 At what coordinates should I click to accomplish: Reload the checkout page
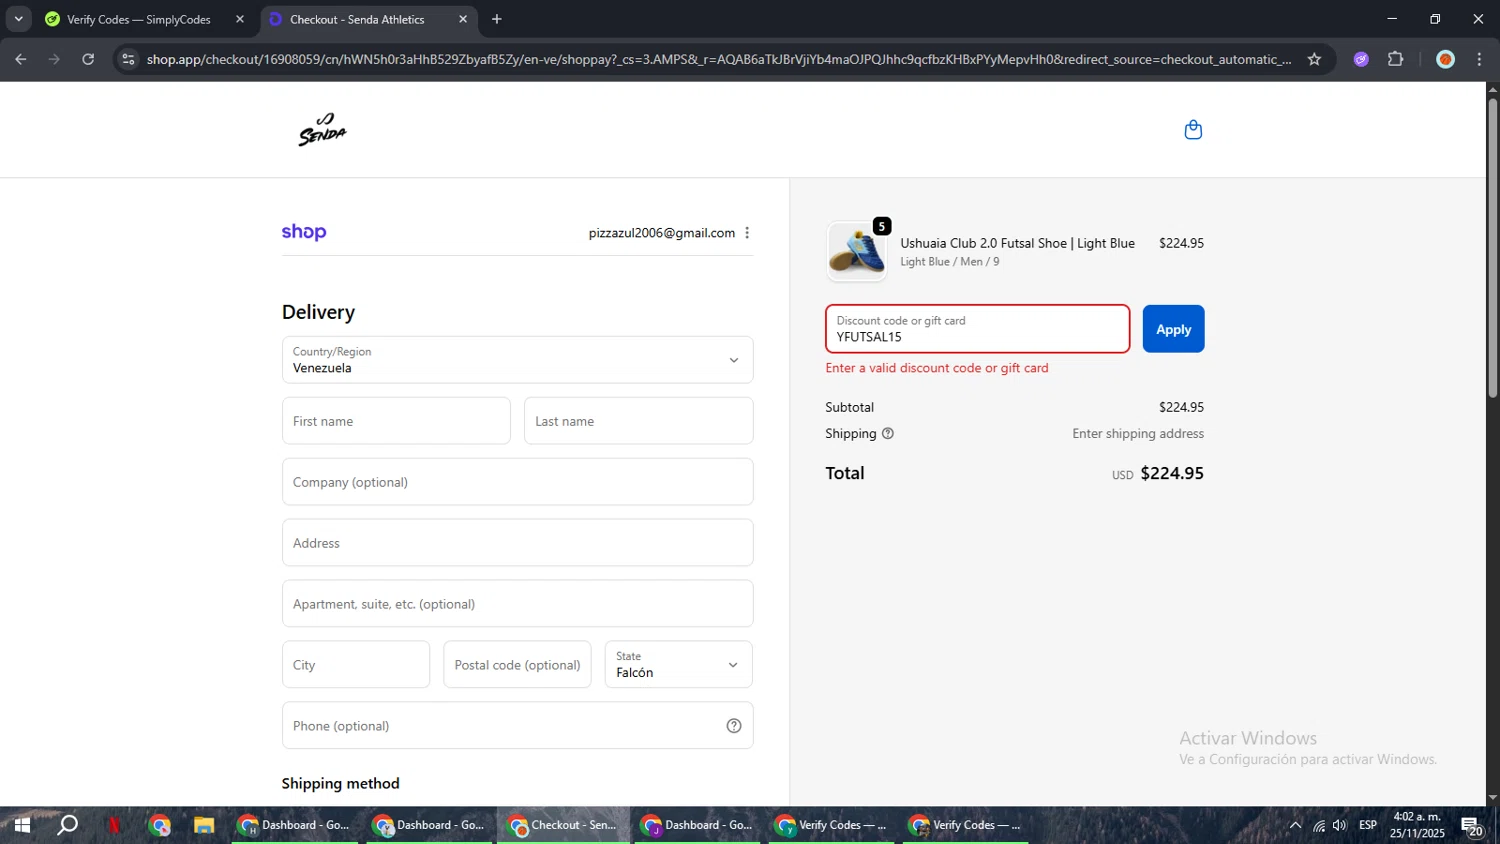click(88, 59)
